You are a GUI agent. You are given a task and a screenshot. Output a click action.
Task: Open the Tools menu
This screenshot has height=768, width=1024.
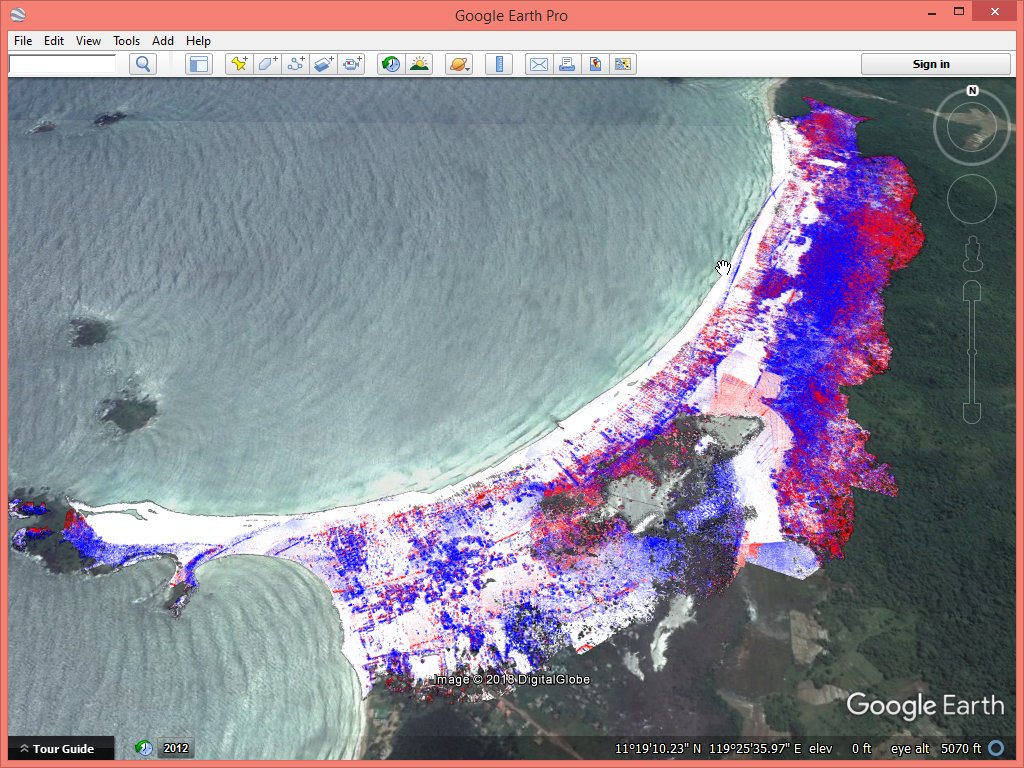pos(126,41)
